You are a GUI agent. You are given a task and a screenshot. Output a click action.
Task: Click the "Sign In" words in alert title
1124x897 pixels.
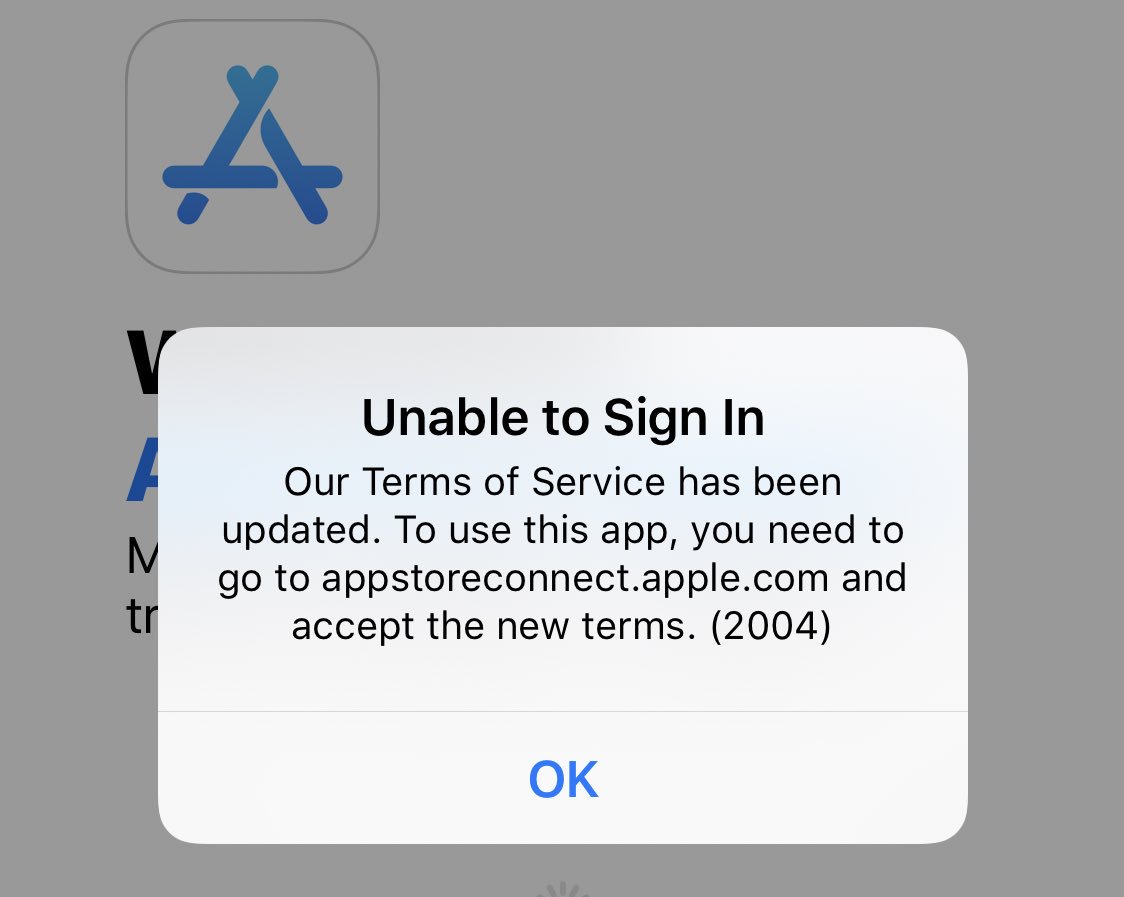[x=684, y=418]
